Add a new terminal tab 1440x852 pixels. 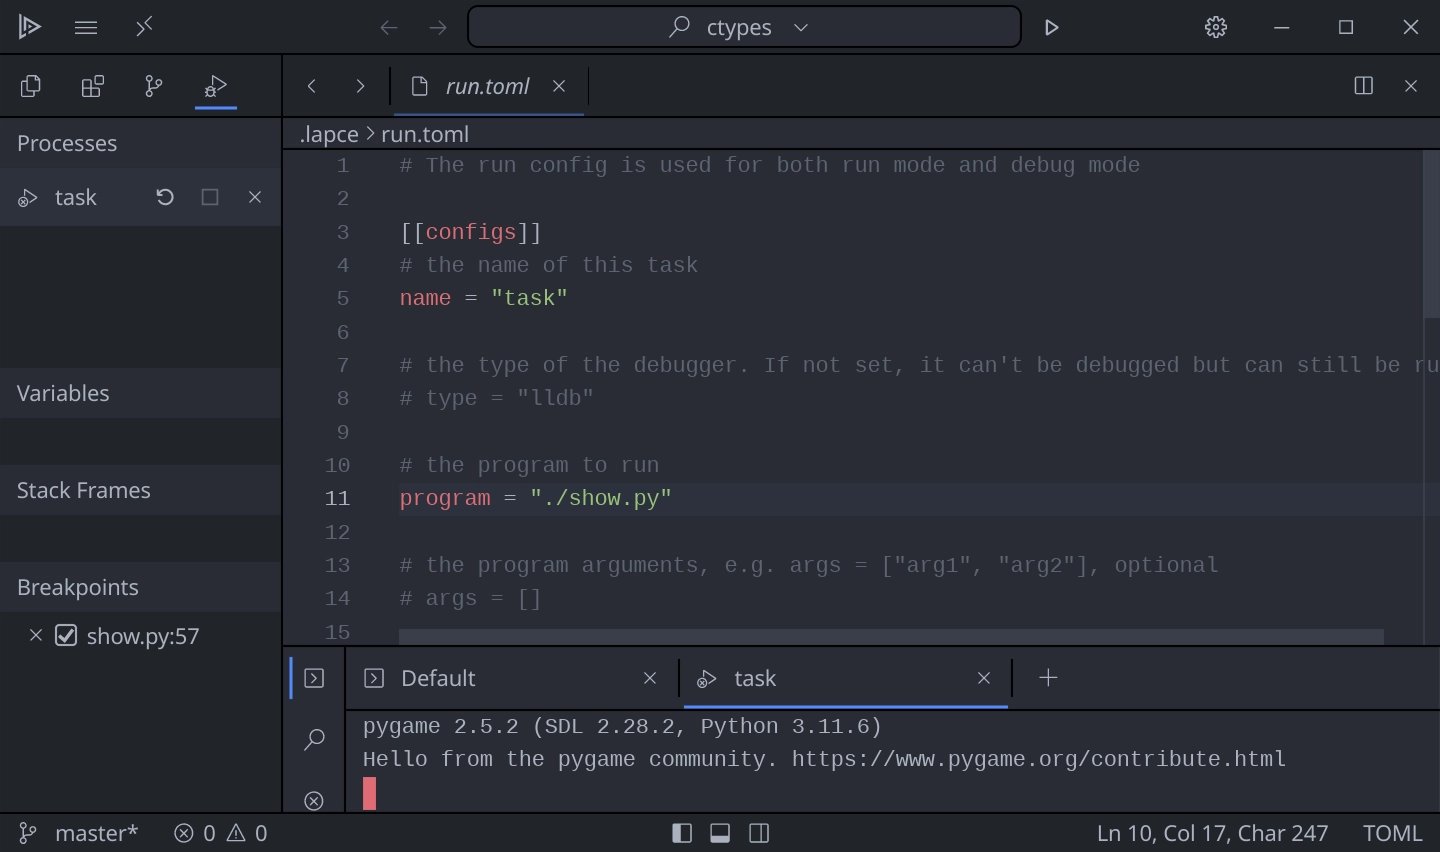click(1048, 678)
